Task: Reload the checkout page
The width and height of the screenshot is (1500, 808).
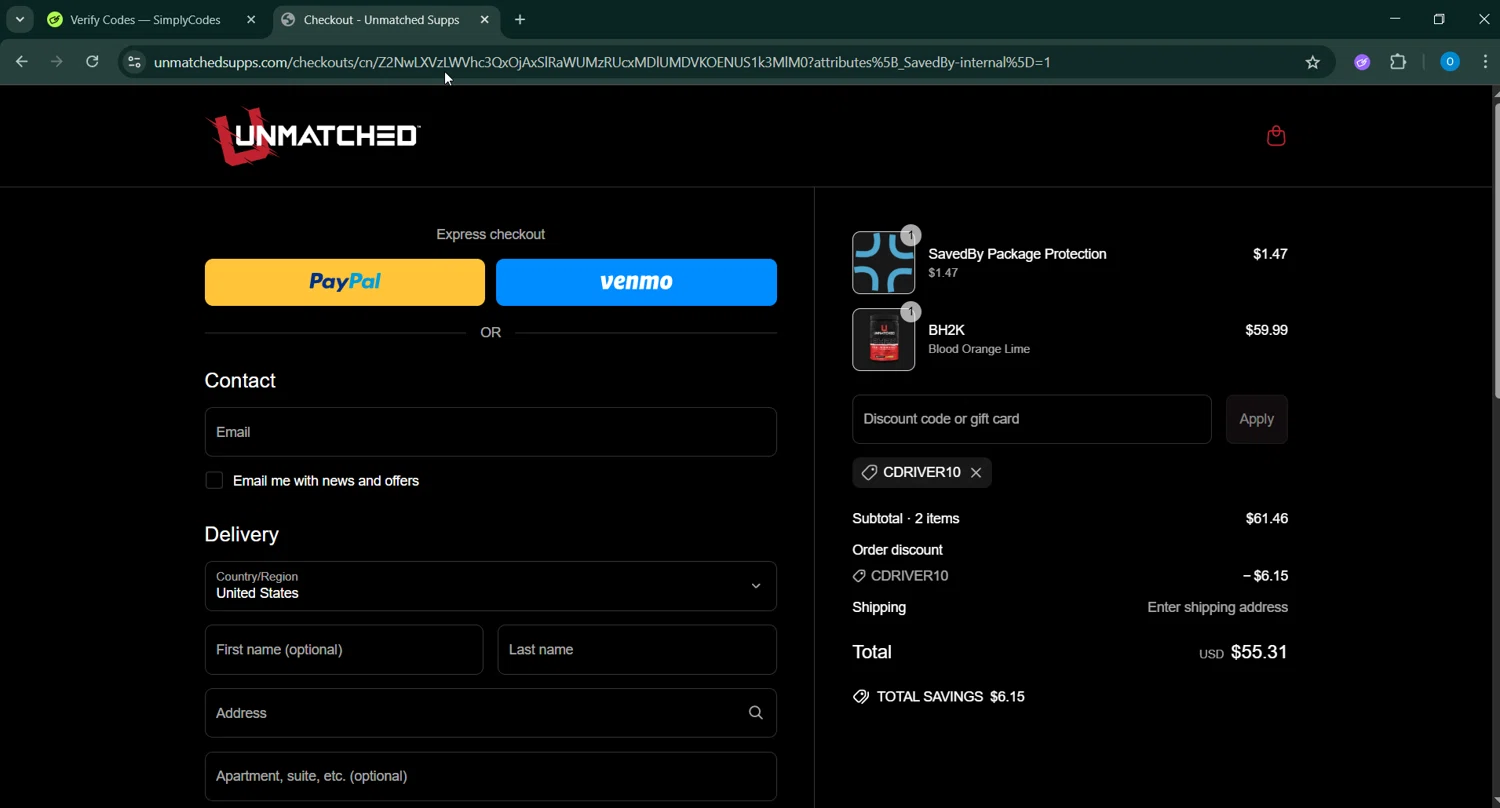Action: 92,62
